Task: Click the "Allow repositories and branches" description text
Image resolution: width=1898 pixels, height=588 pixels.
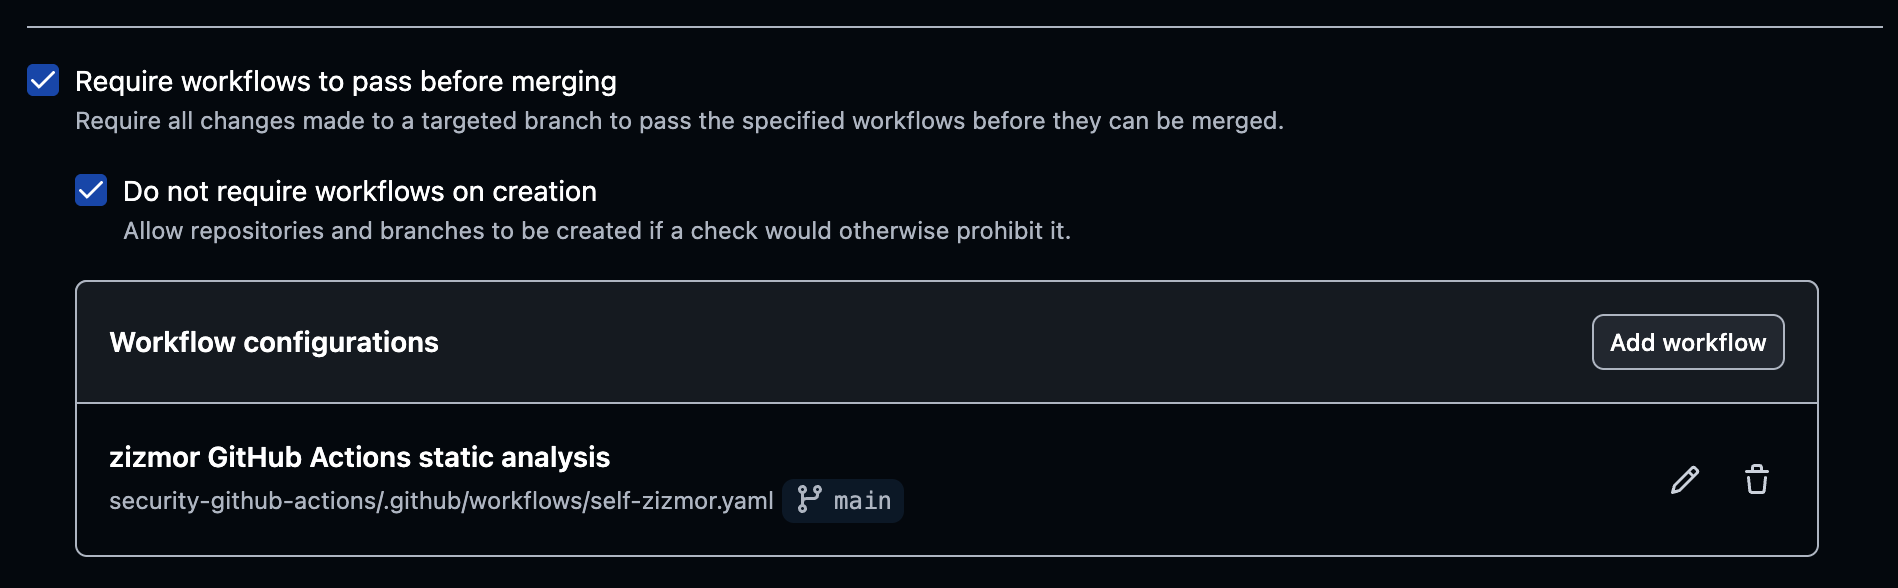Action: [x=596, y=231]
